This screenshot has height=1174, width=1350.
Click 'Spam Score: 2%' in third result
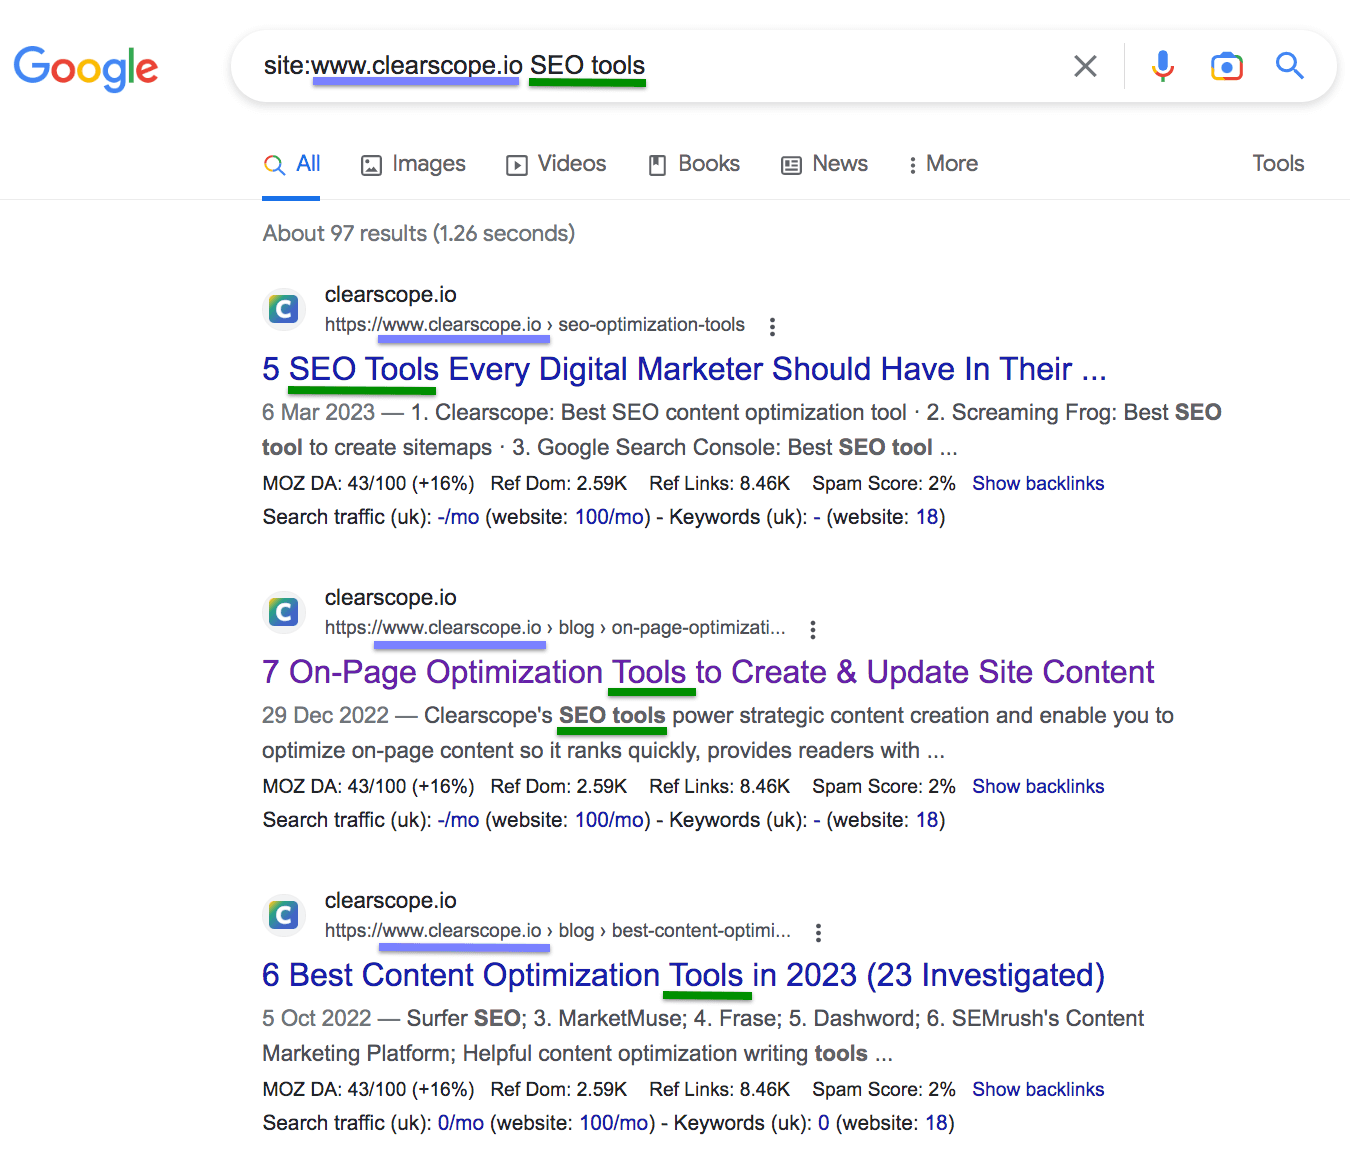(884, 1090)
